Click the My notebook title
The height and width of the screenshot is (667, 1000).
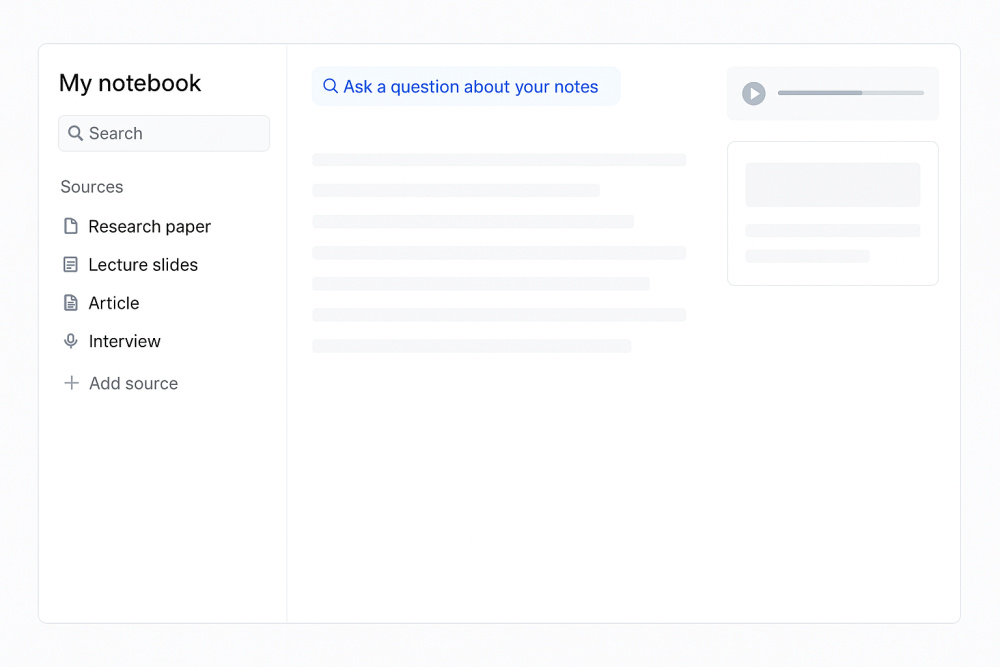[130, 83]
